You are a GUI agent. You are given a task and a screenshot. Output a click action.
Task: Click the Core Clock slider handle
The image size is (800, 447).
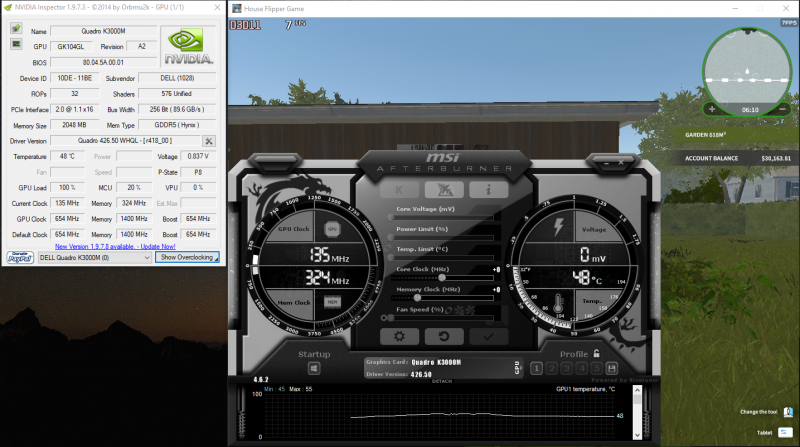point(442,278)
